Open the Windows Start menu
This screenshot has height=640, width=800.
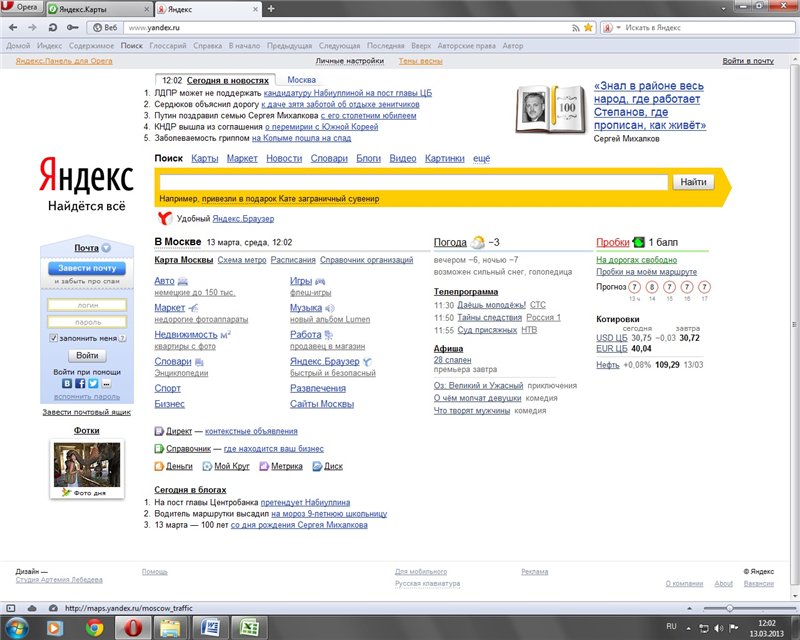click(16, 627)
